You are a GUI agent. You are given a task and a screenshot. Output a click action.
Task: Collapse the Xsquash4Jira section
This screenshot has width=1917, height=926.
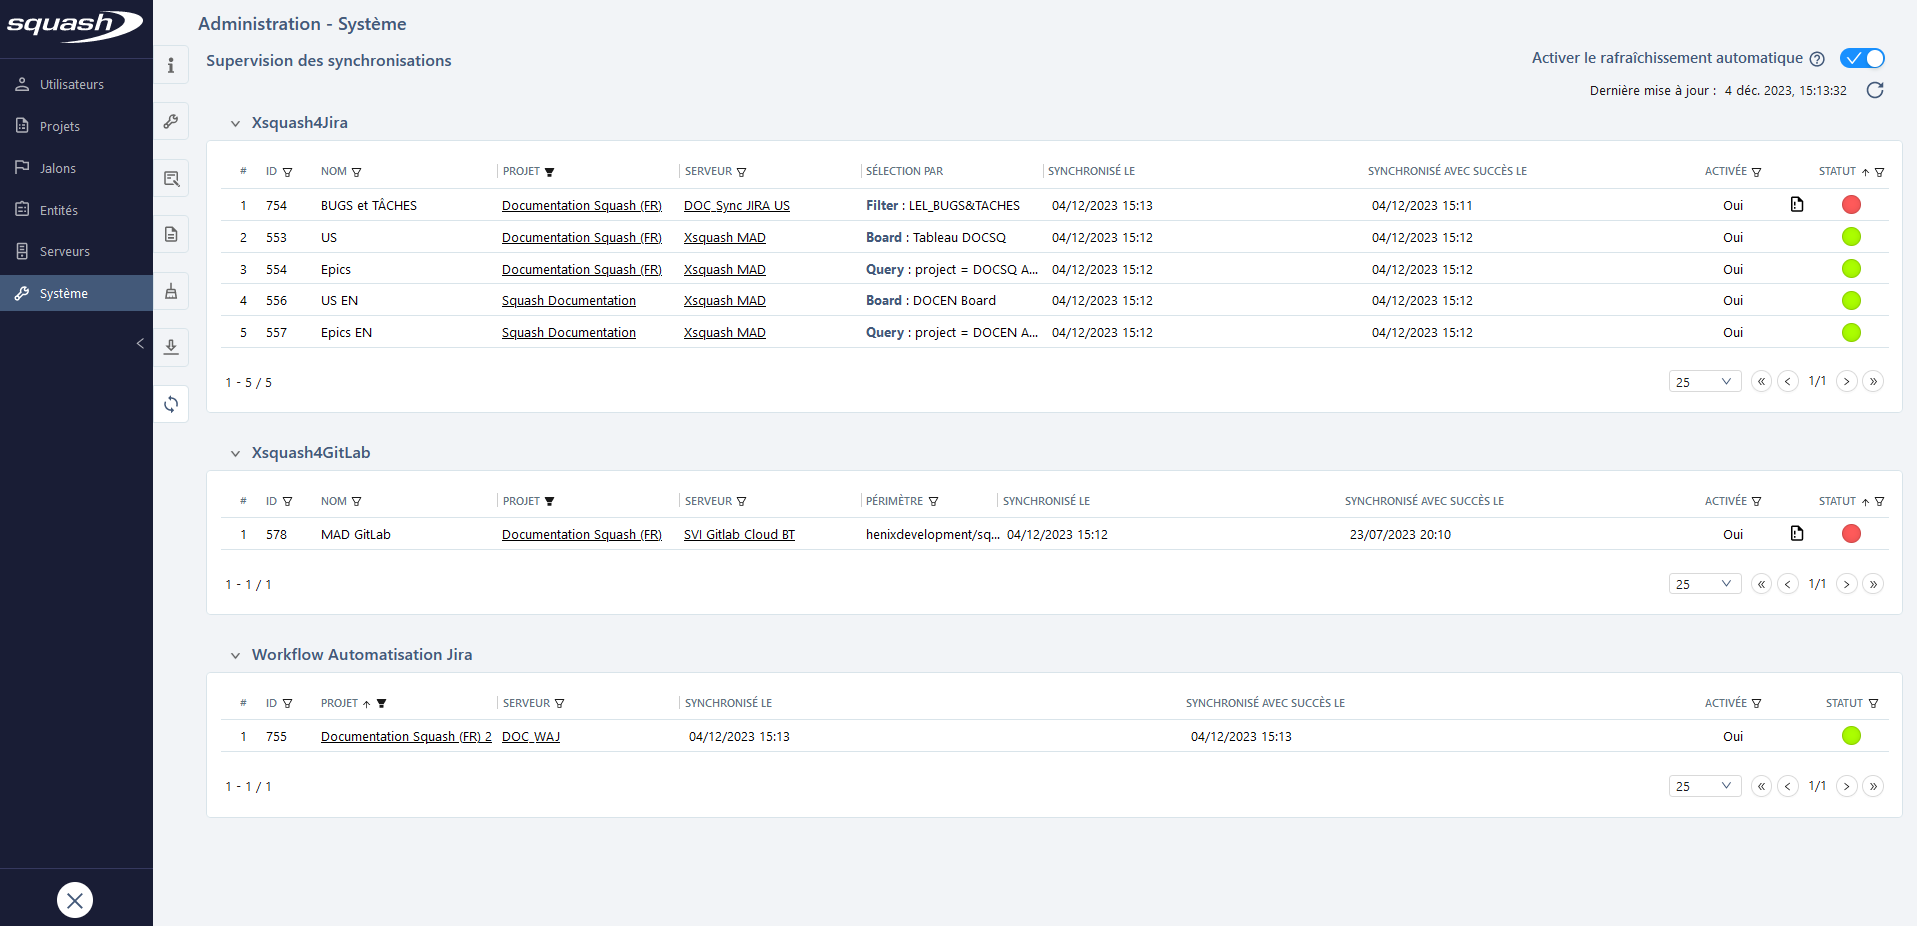(x=235, y=123)
